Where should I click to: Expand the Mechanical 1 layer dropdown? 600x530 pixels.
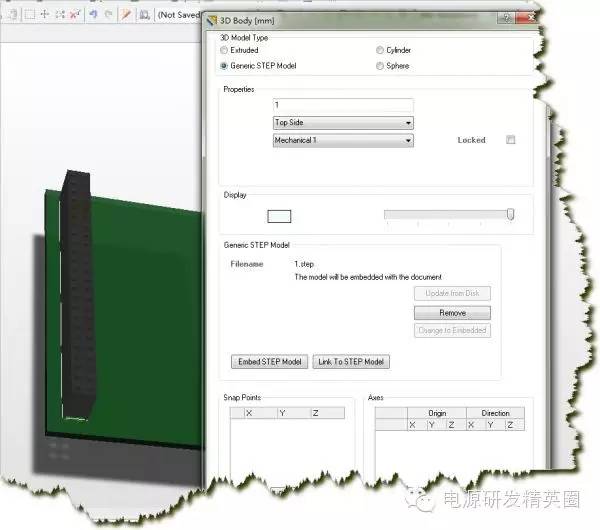click(x=343, y=141)
